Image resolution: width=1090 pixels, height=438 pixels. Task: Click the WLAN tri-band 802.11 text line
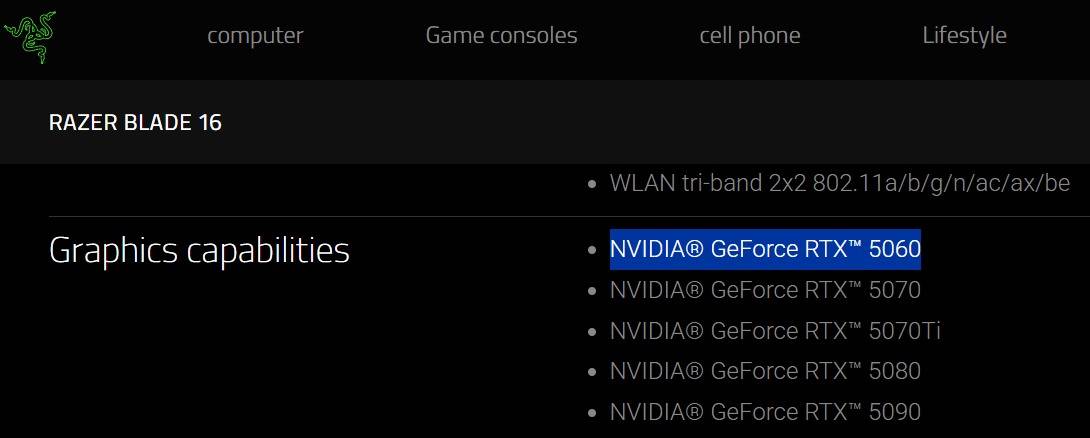point(840,184)
